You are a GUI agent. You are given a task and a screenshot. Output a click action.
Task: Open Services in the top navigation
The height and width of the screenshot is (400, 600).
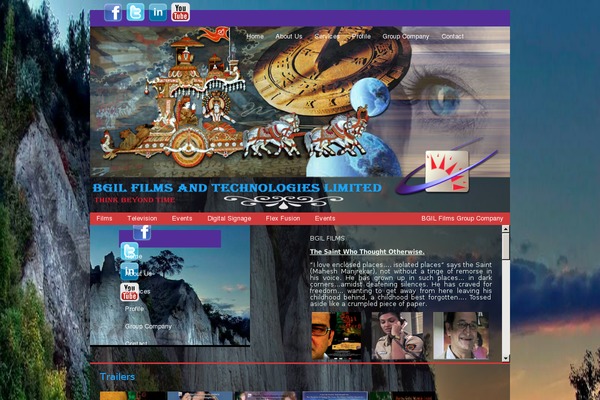click(x=327, y=36)
